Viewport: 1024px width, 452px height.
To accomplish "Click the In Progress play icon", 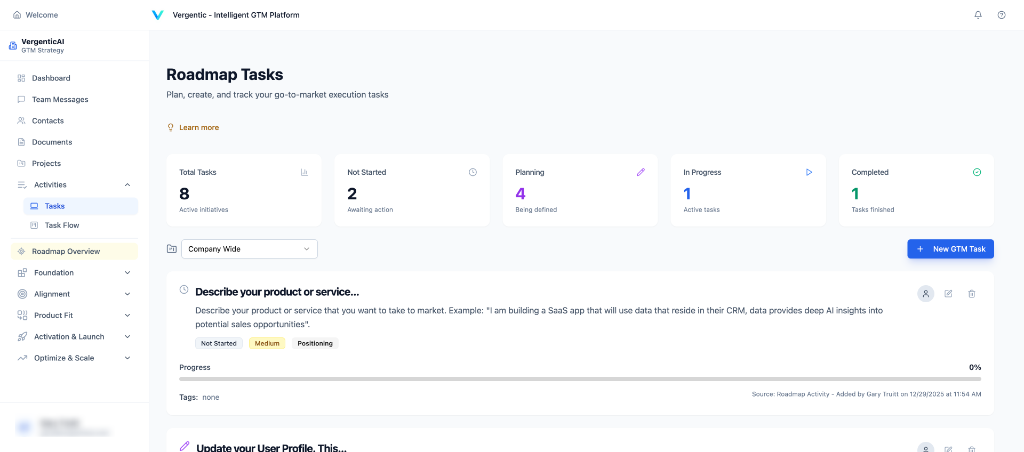I will click(x=808, y=172).
